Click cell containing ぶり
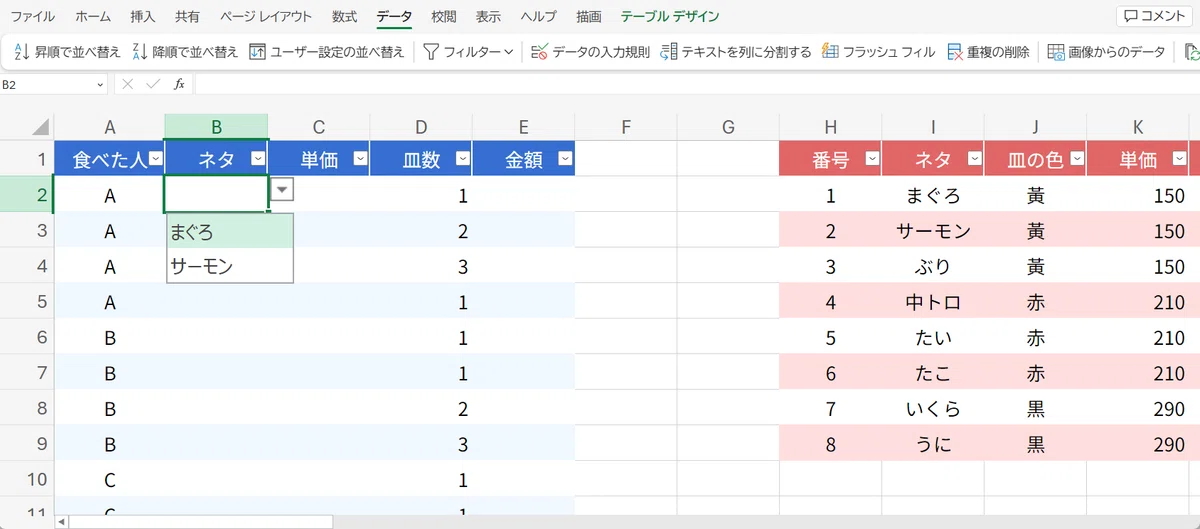The width and height of the screenshot is (1200, 529). pyautogui.click(x=933, y=266)
